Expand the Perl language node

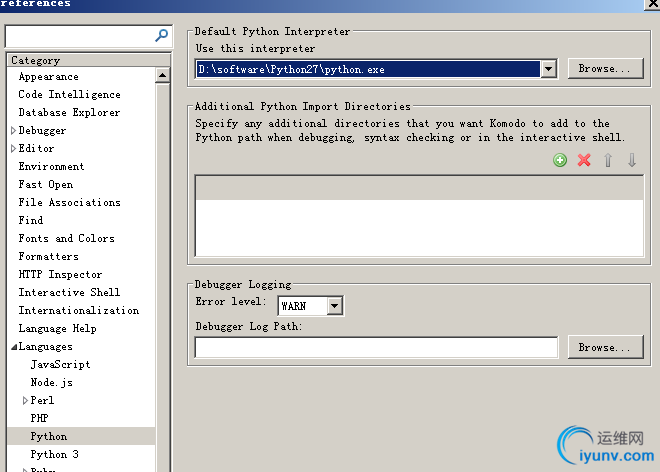click(x=25, y=400)
